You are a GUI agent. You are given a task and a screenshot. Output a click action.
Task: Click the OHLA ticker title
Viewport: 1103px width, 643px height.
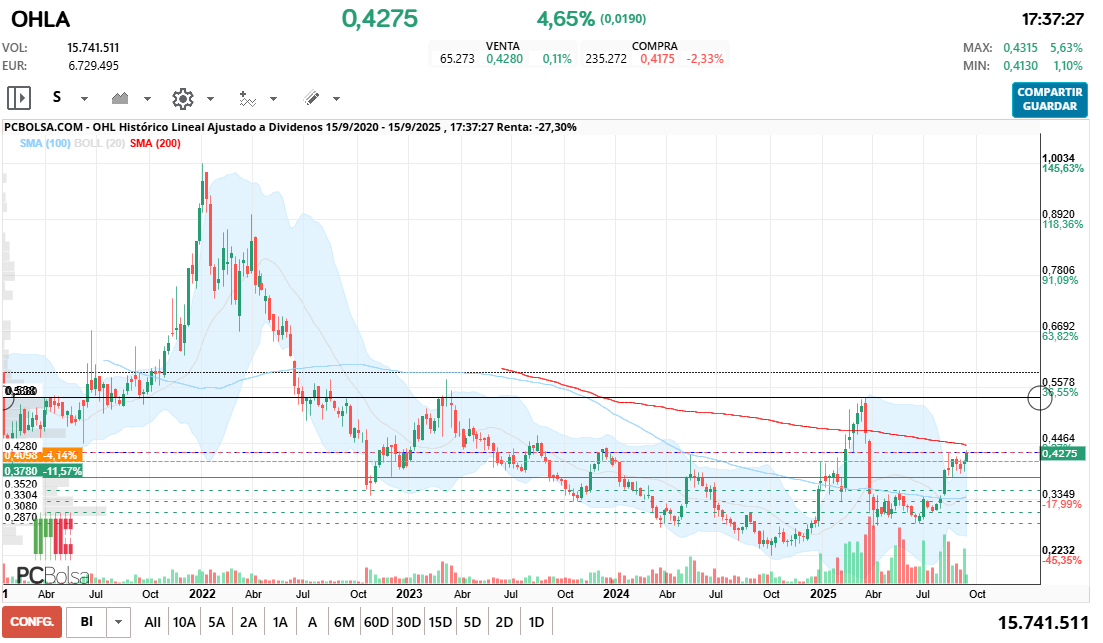[x=41, y=19]
